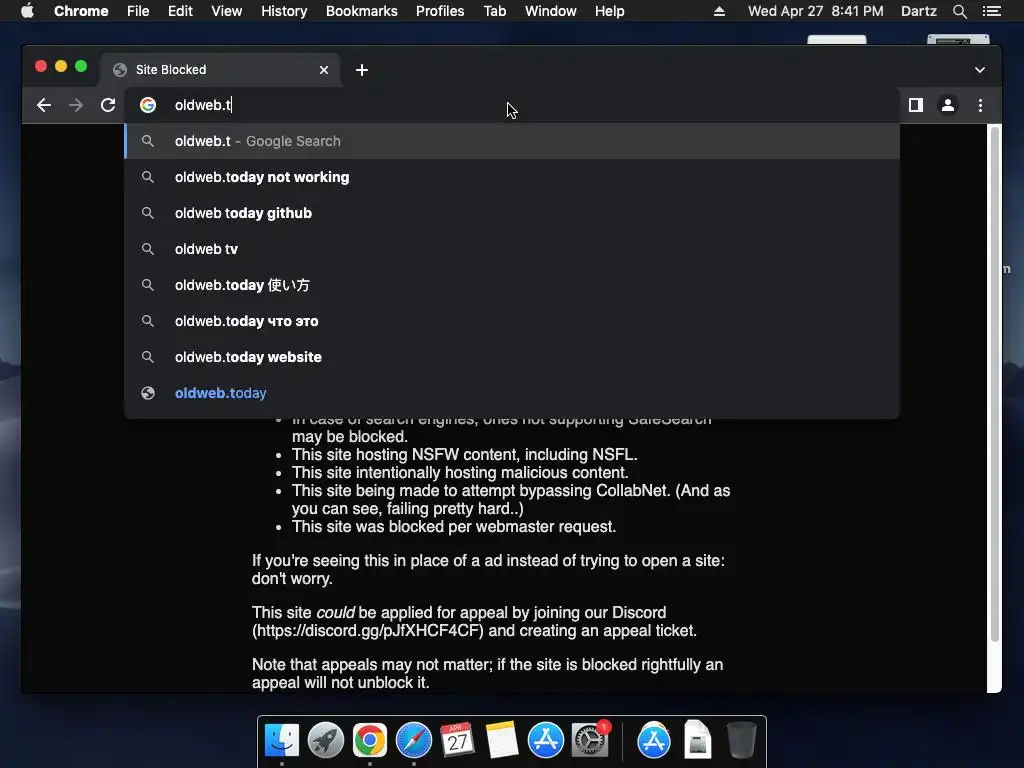
Task: Click the Discord invite URL in page text
Action: (368, 631)
